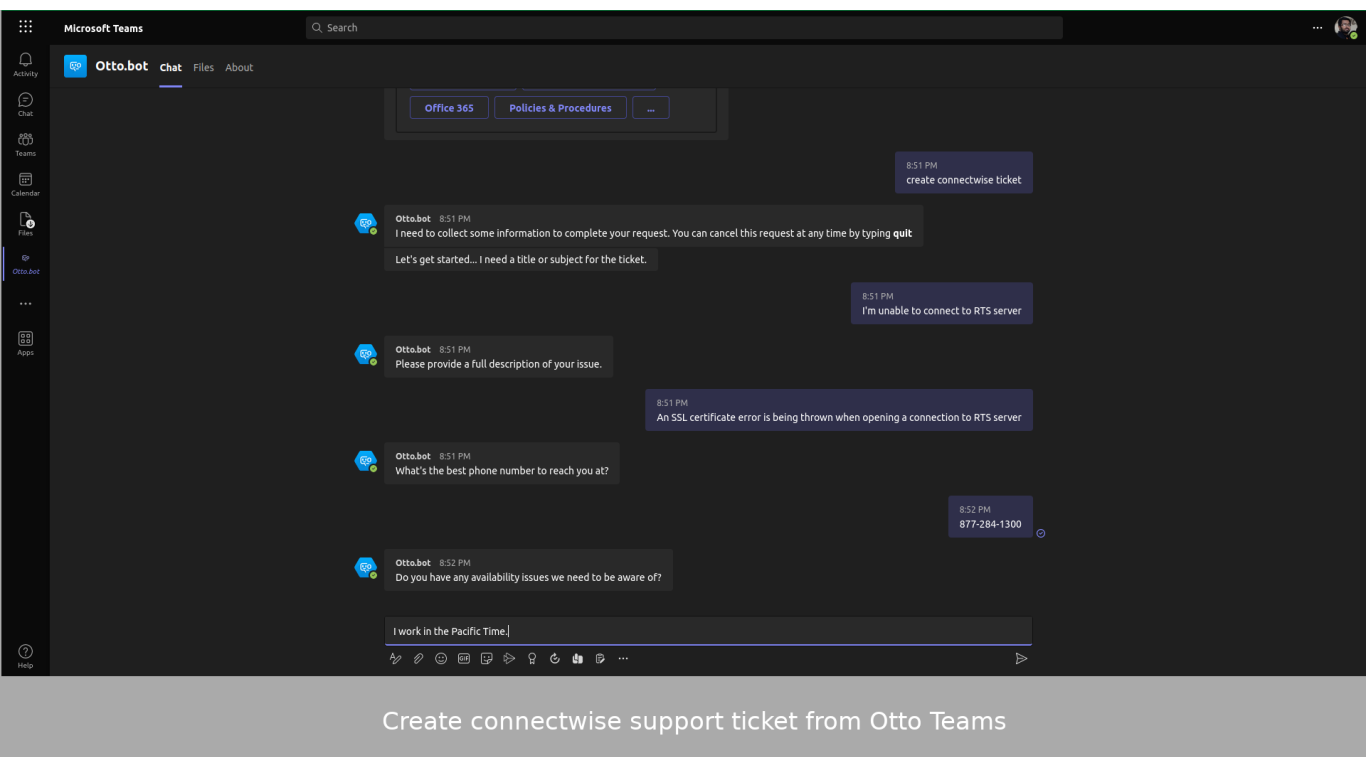The height and width of the screenshot is (768, 1366).
Task: Open the sticker picker
Action: (487, 658)
